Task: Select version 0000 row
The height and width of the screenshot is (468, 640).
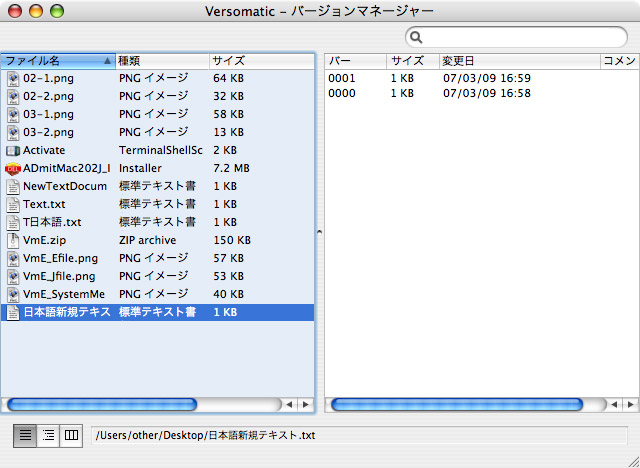Action: coord(482,93)
